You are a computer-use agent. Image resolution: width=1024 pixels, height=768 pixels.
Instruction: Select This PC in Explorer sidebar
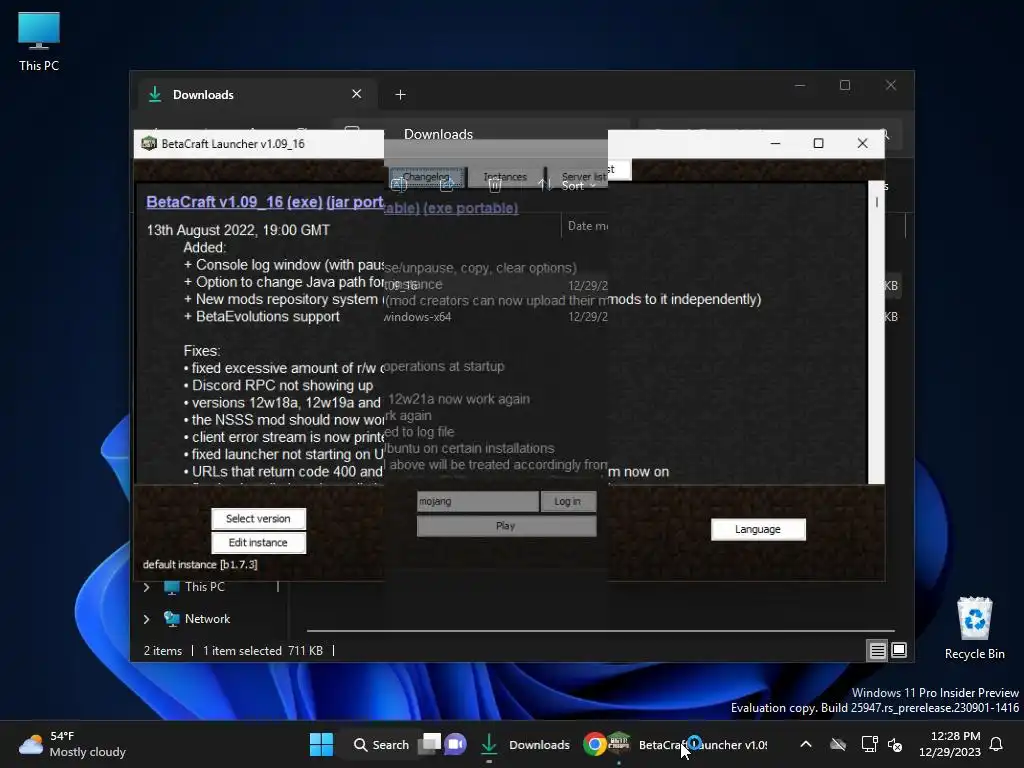click(x=204, y=587)
